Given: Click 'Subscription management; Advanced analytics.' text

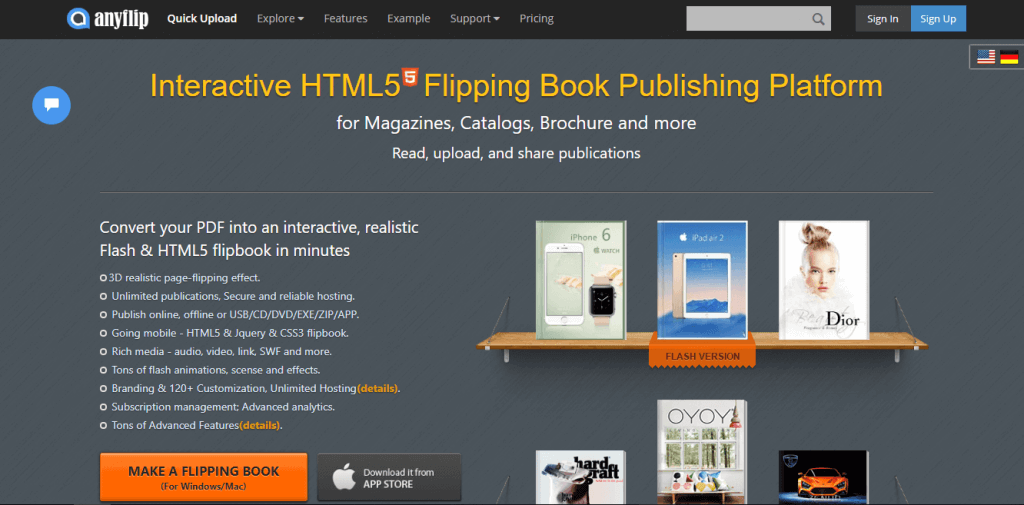Looking at the screenshot, I should pos(223,406).
